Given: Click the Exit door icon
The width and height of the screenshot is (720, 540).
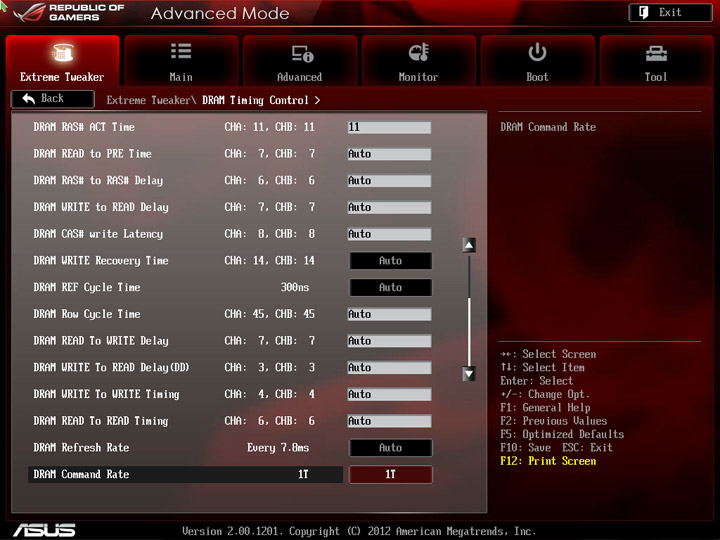Looking at the screenshot, I should tap(644, 12).
